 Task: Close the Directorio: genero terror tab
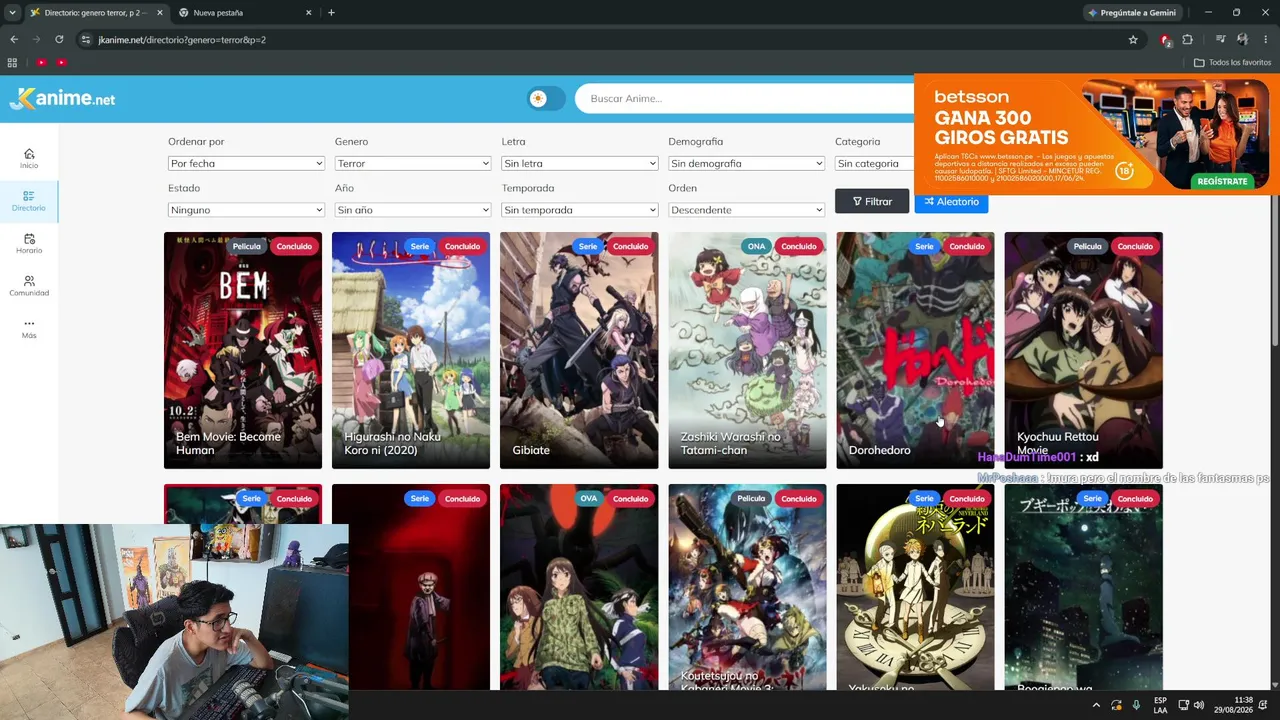pyautogui.click(x=159, y=13)
